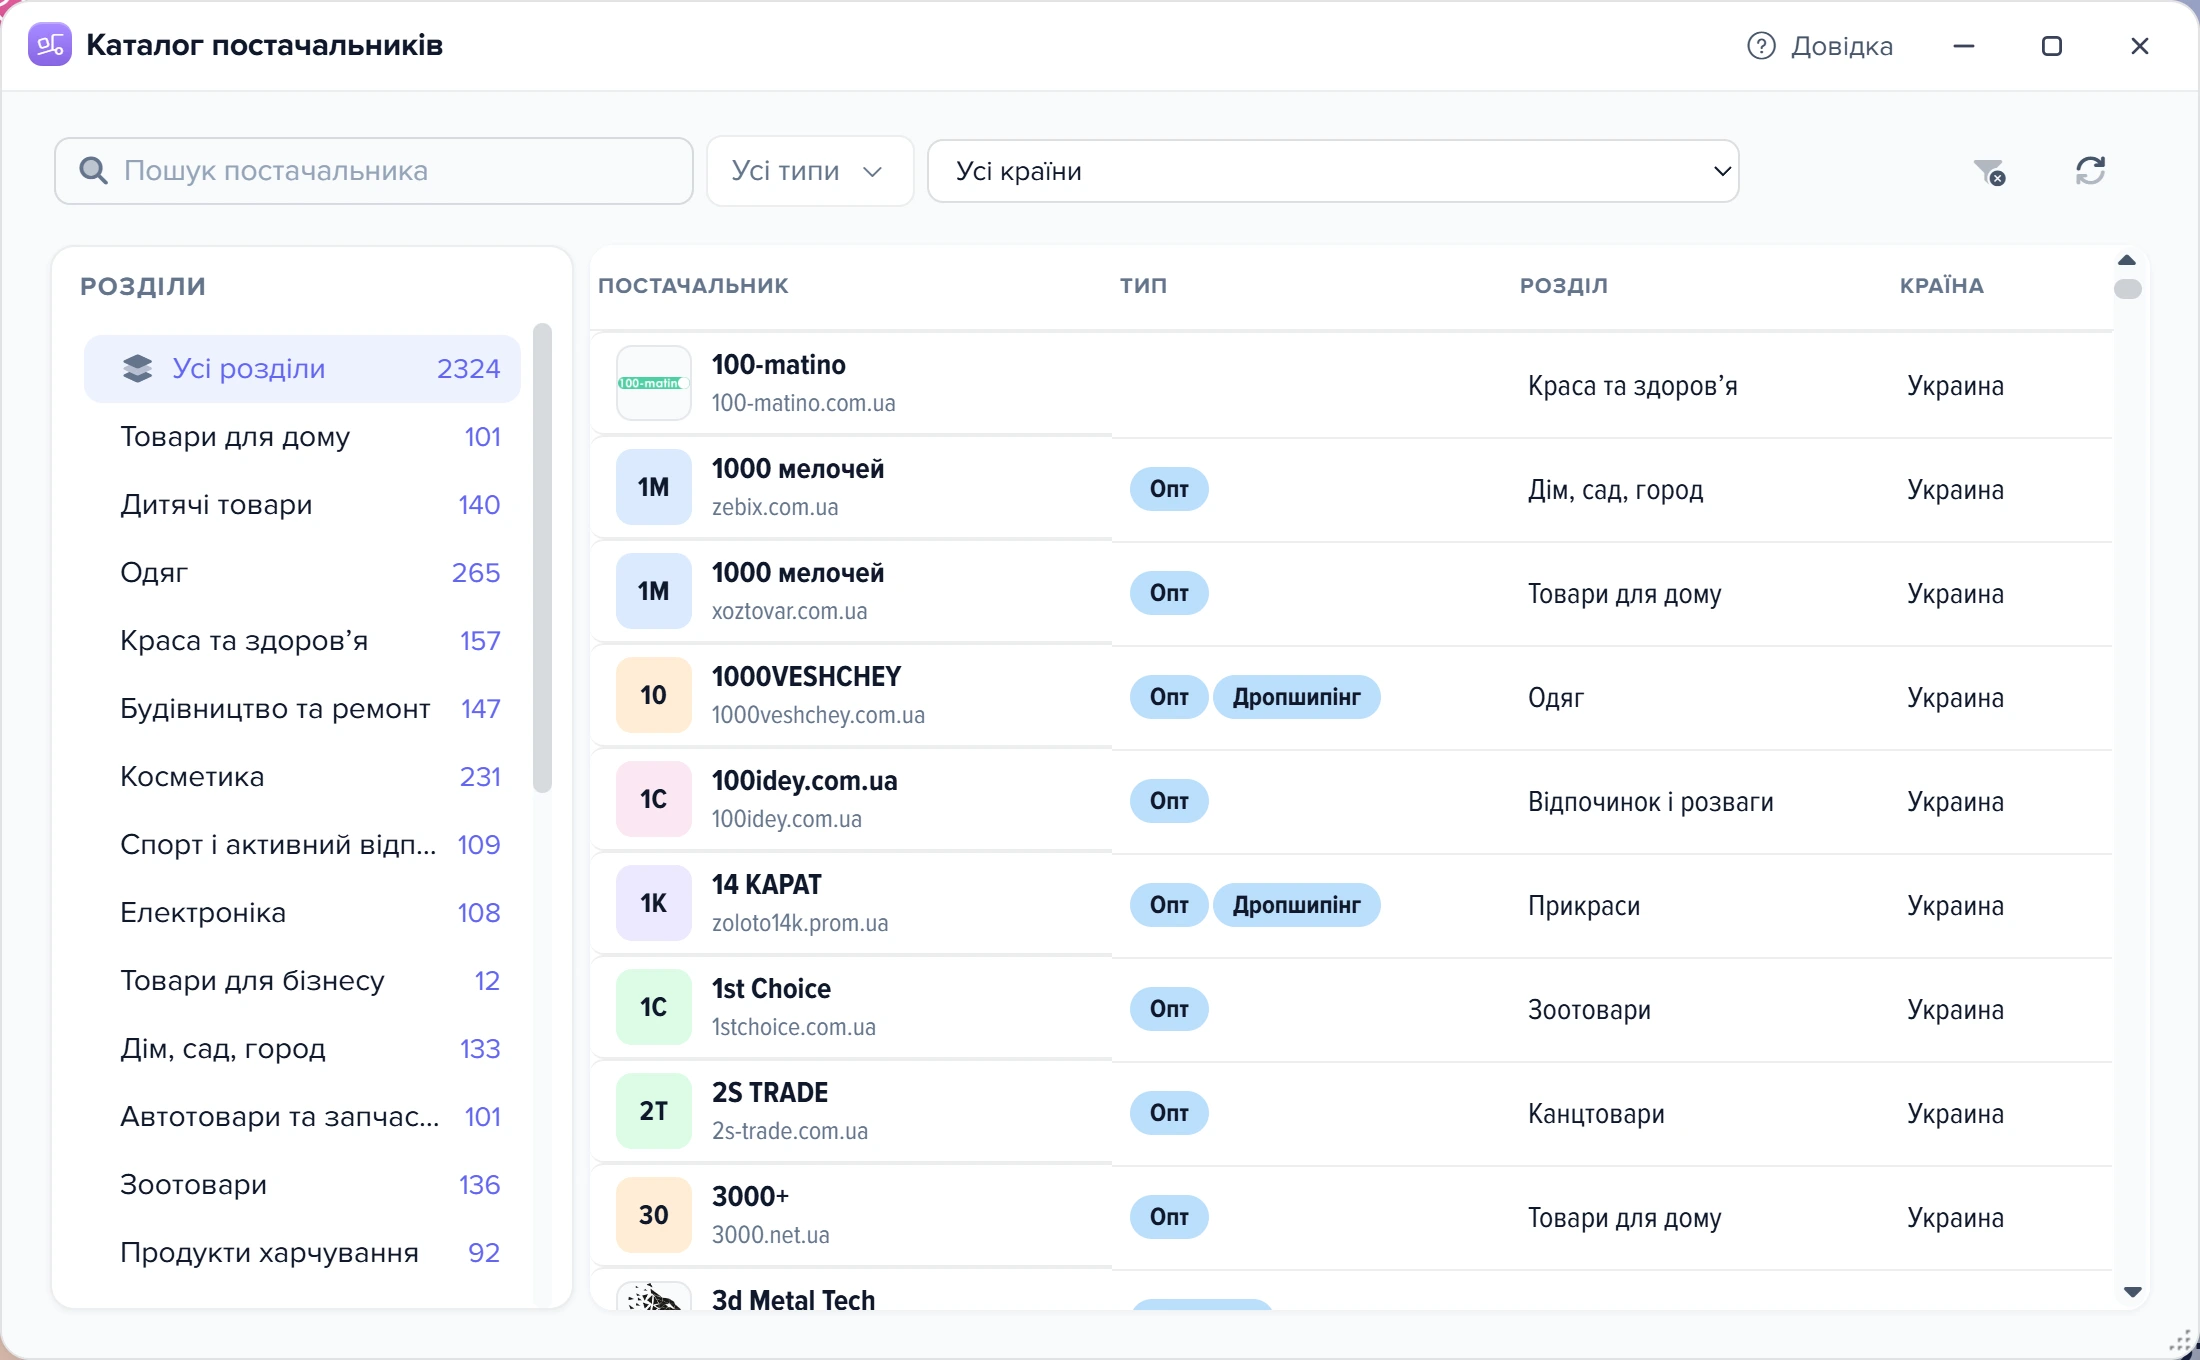2200x1360 pixels.
Task: Open the 100-matino.com.ua site link
Action: pyautogui.click(x=803, y=403)
